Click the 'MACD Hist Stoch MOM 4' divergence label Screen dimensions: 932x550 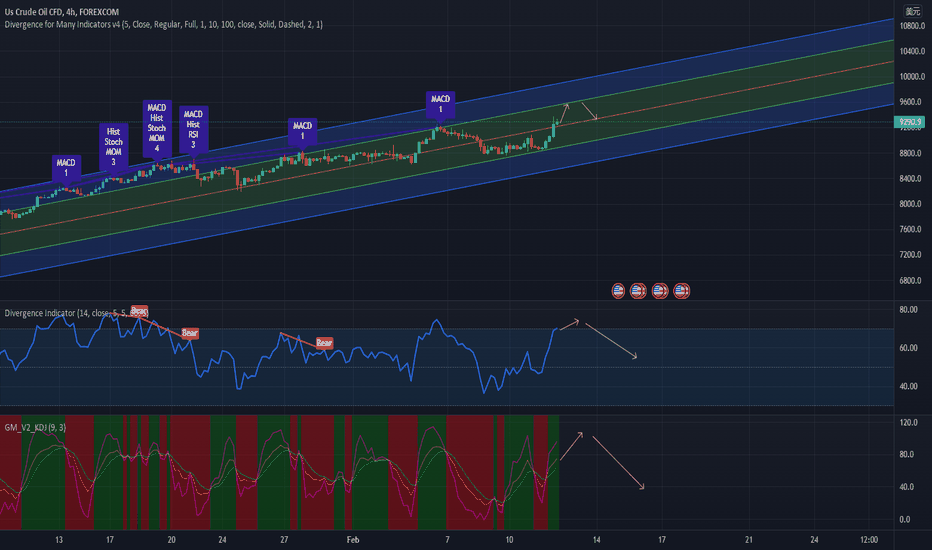click(x=157, y=128)
